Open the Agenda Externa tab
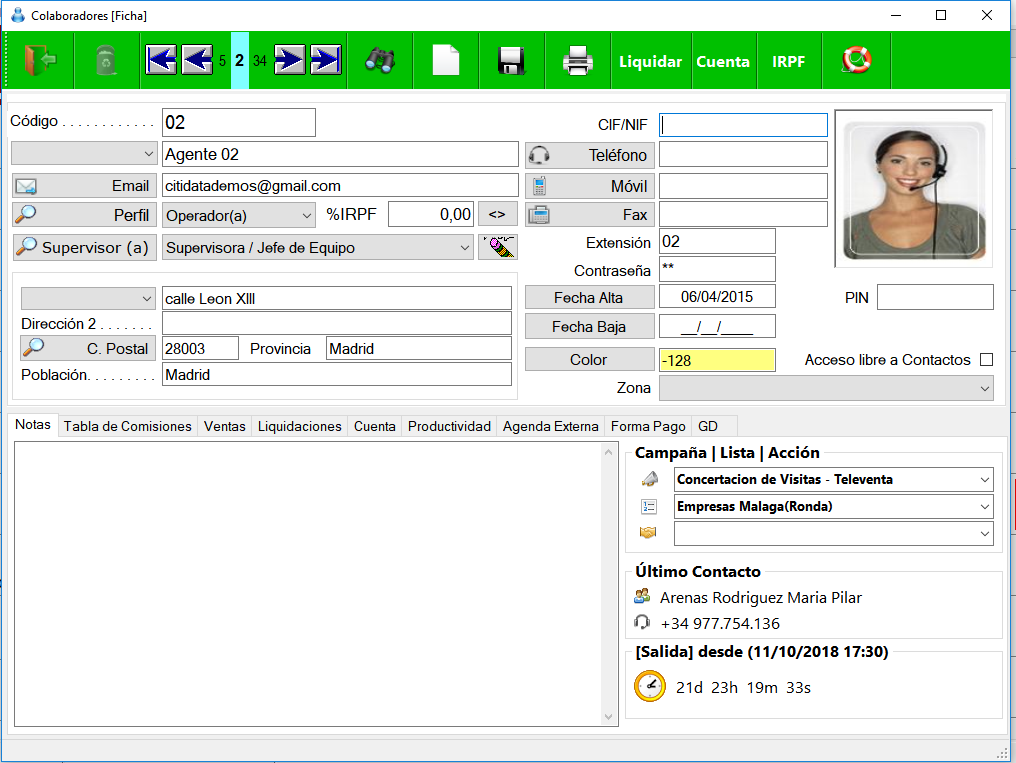1016x763 pixels. (551, 426)
